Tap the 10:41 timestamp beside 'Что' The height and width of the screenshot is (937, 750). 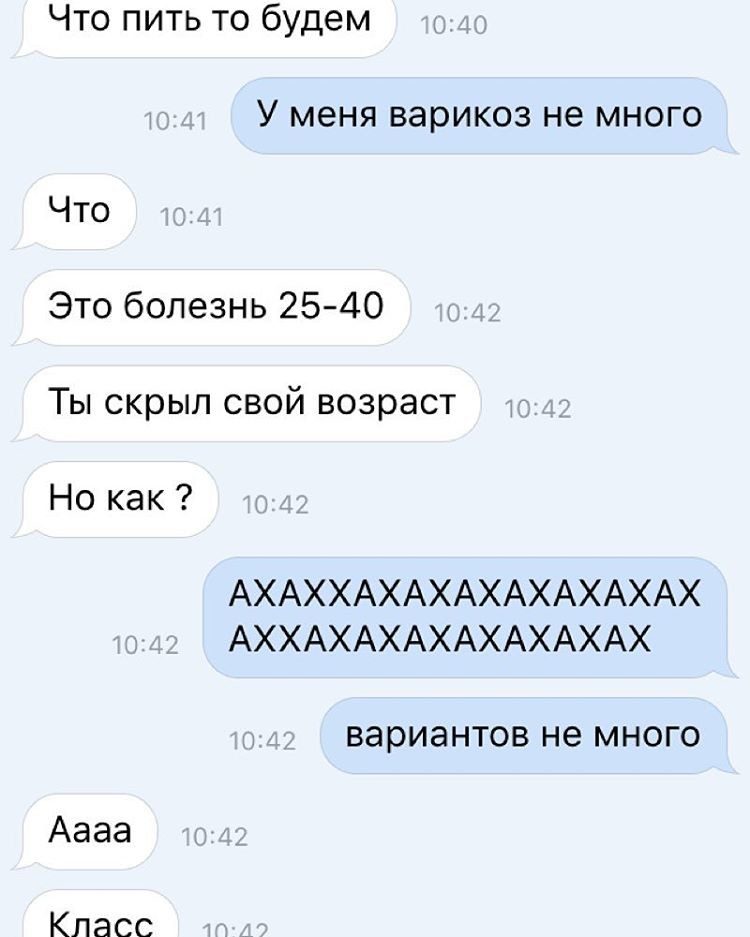pyautogui.click(x=191, y=217)
